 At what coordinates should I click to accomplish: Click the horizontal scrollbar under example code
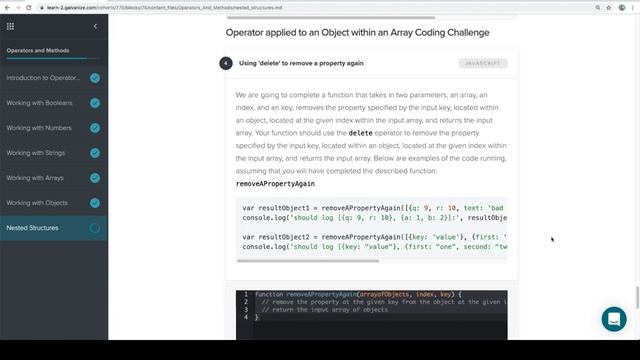coord(308,261)
